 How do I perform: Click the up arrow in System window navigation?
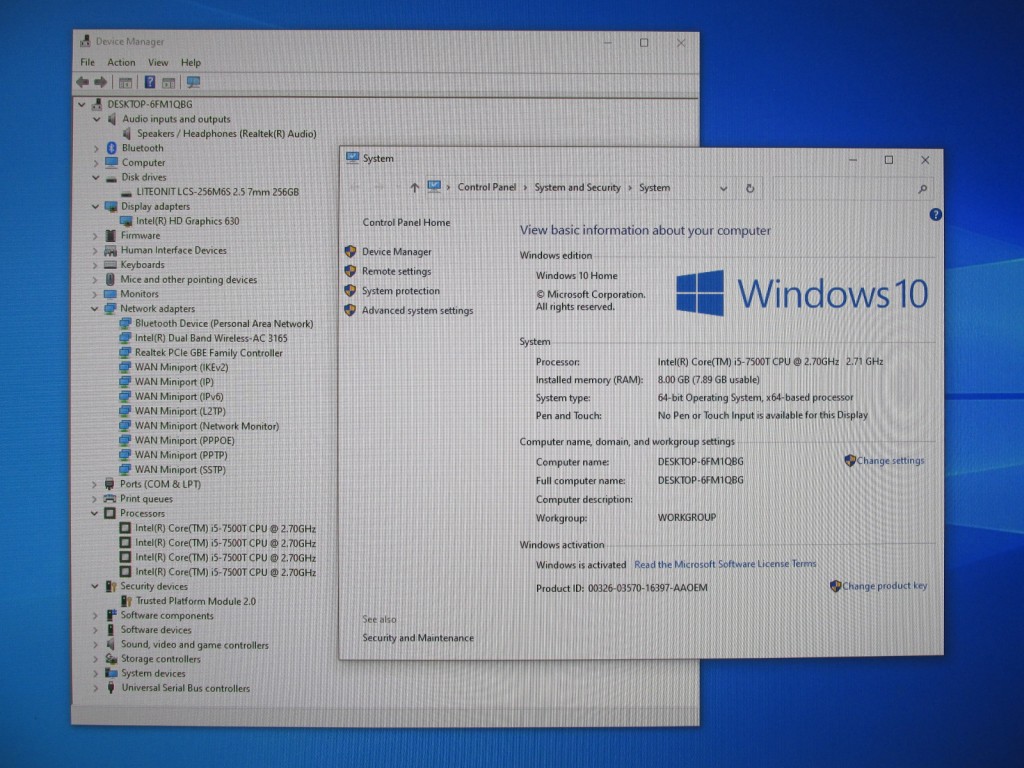(x=414, y=188)
